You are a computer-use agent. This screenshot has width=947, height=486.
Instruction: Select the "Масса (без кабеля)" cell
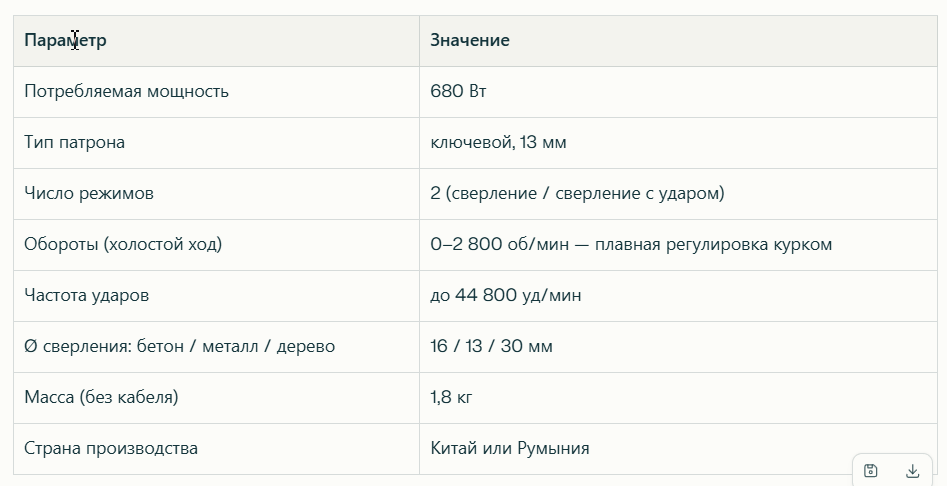click(x=101, y=398)
